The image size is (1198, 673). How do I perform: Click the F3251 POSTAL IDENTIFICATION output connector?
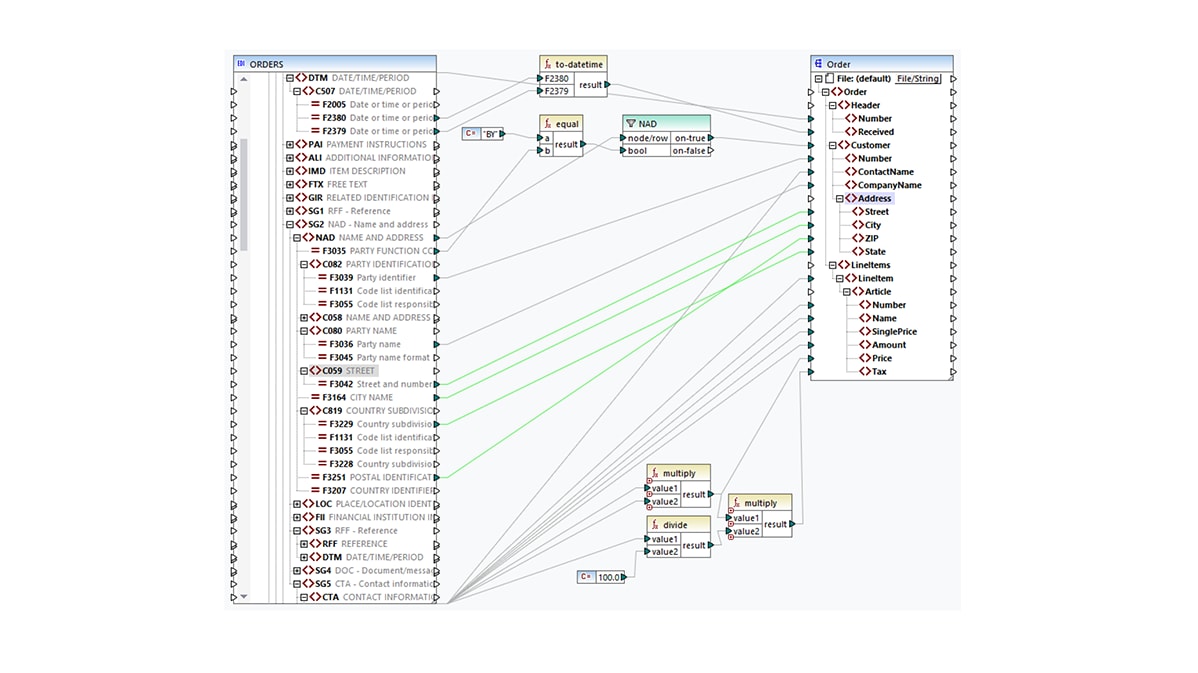[x=436, y=477]
